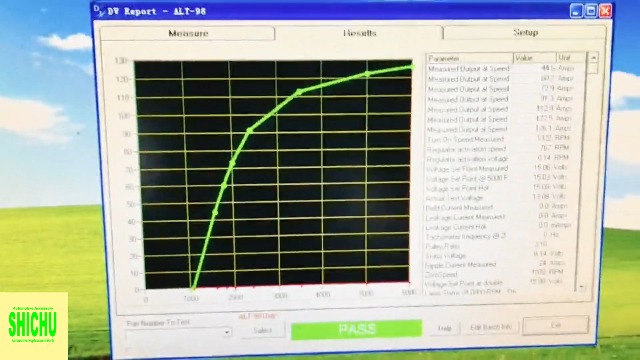The height and width of the screenshot is (360, 640).
Task: Click the scroll-down arrow of parameter list
Action: [x=581, y=287]
